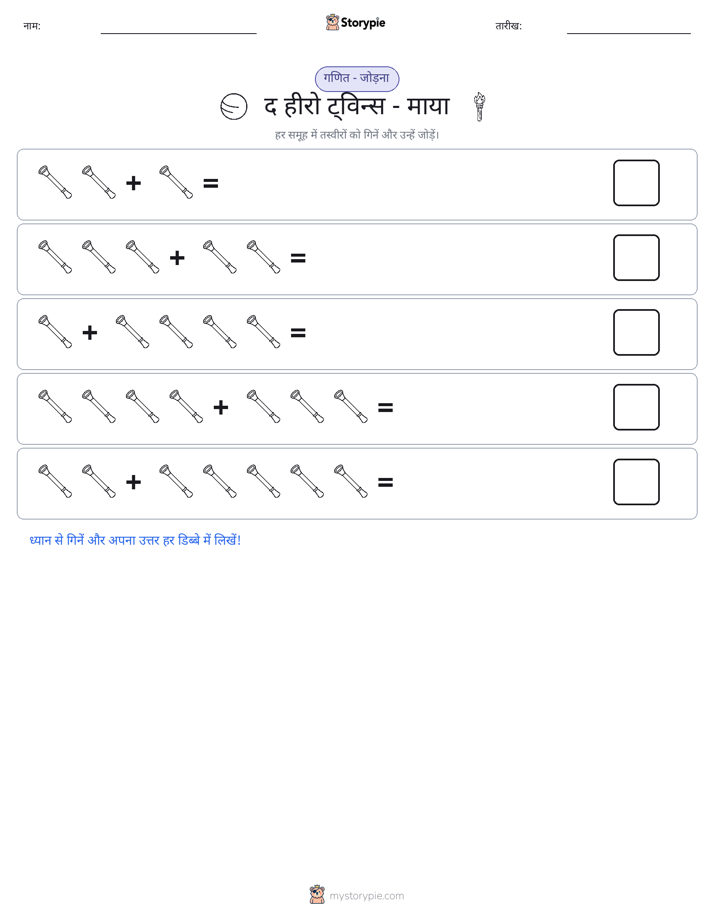Click the plus sign in row four
The image size is (714, 924).
coord(221,407)
